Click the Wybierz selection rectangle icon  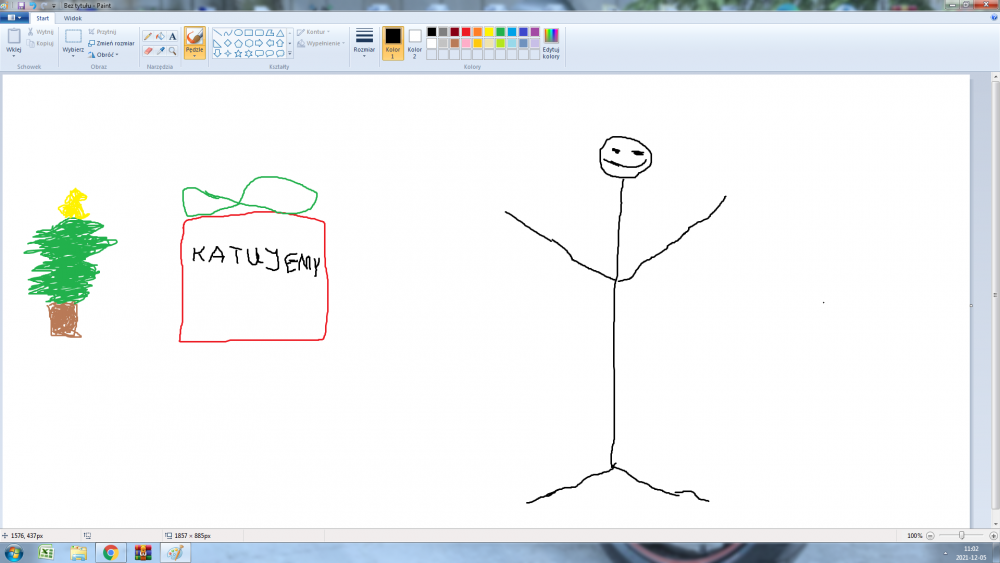click(73, 36)
